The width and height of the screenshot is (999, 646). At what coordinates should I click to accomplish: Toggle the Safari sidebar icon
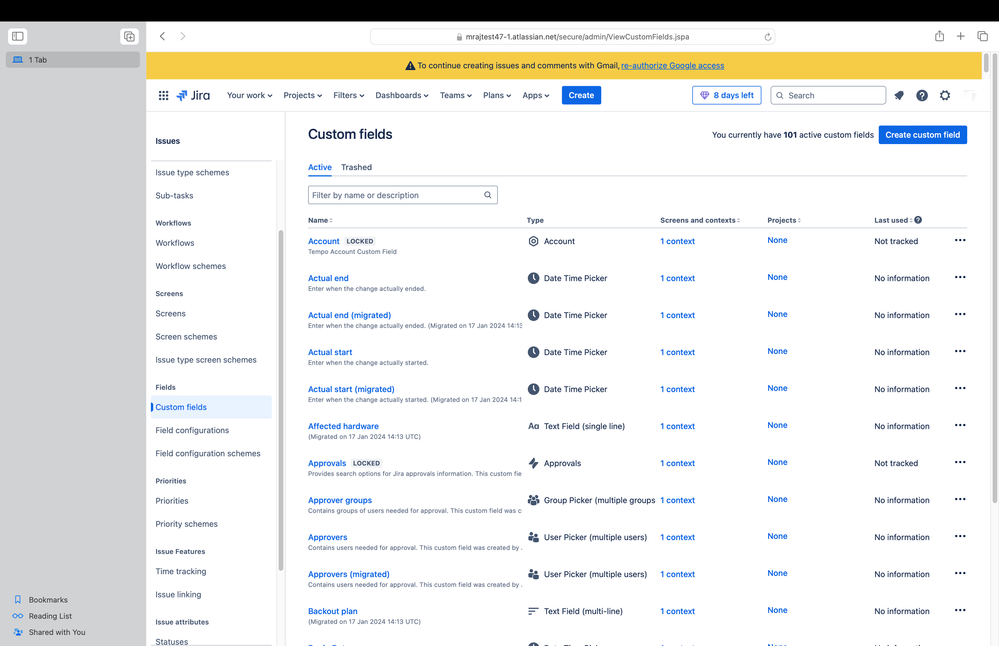[18, 36]
